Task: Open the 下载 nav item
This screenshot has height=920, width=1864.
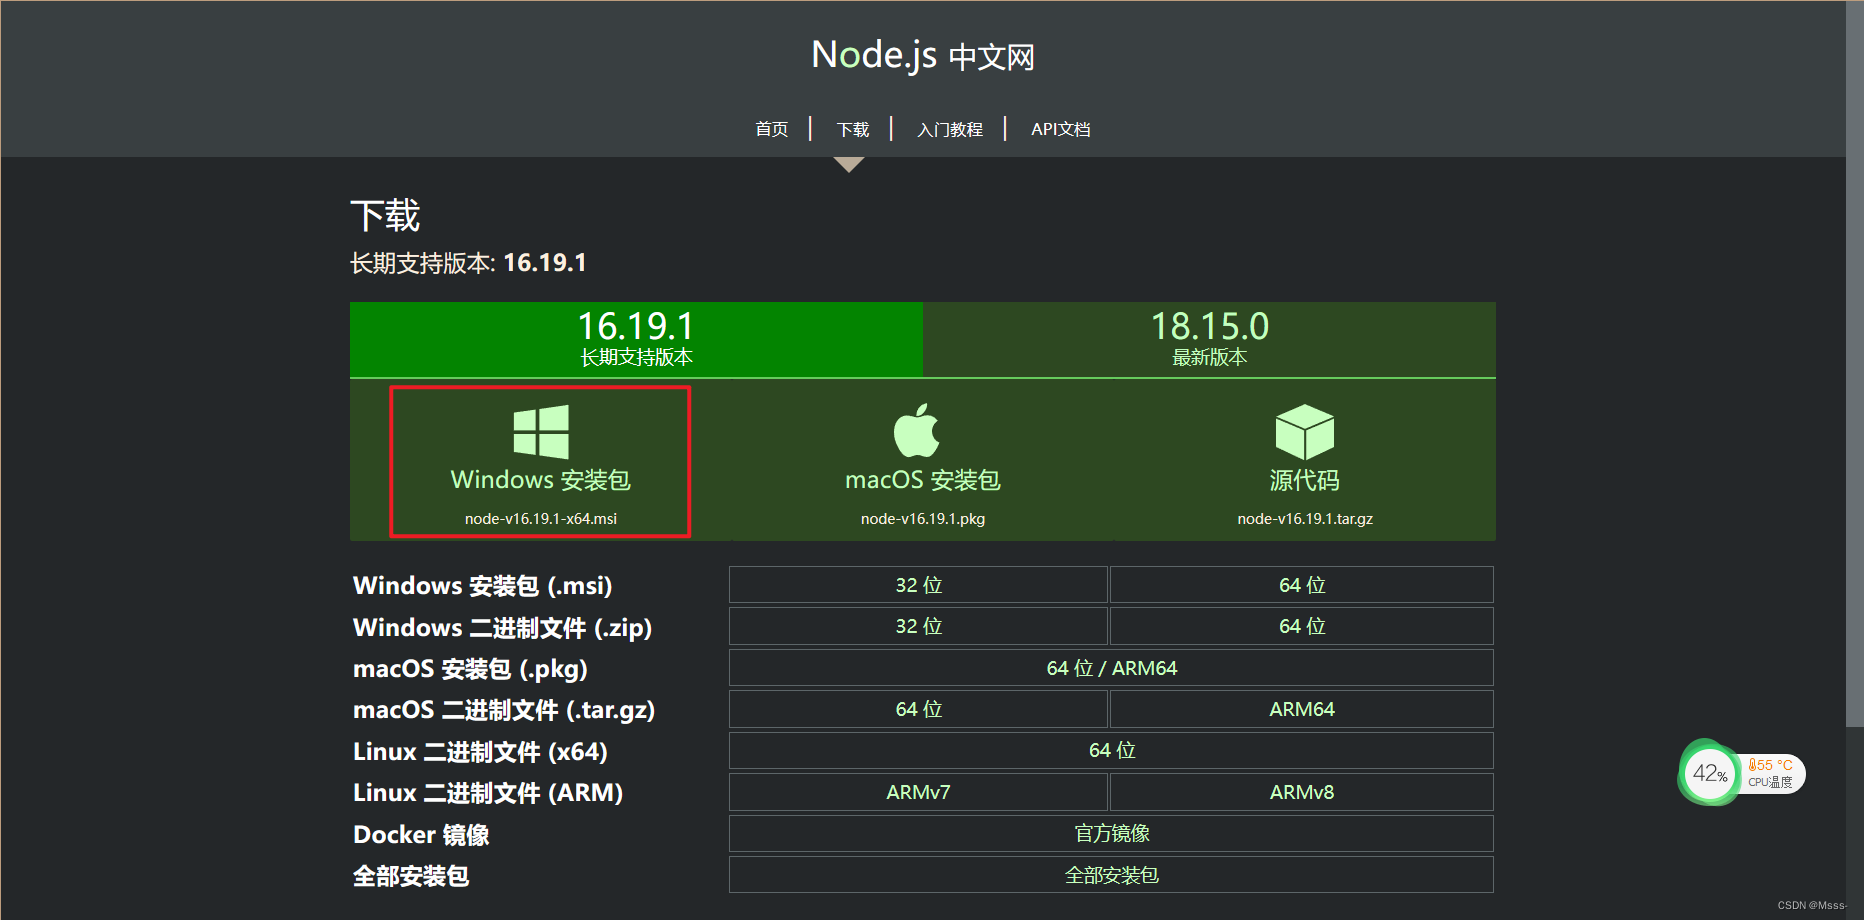Action: tap(853, 129)
